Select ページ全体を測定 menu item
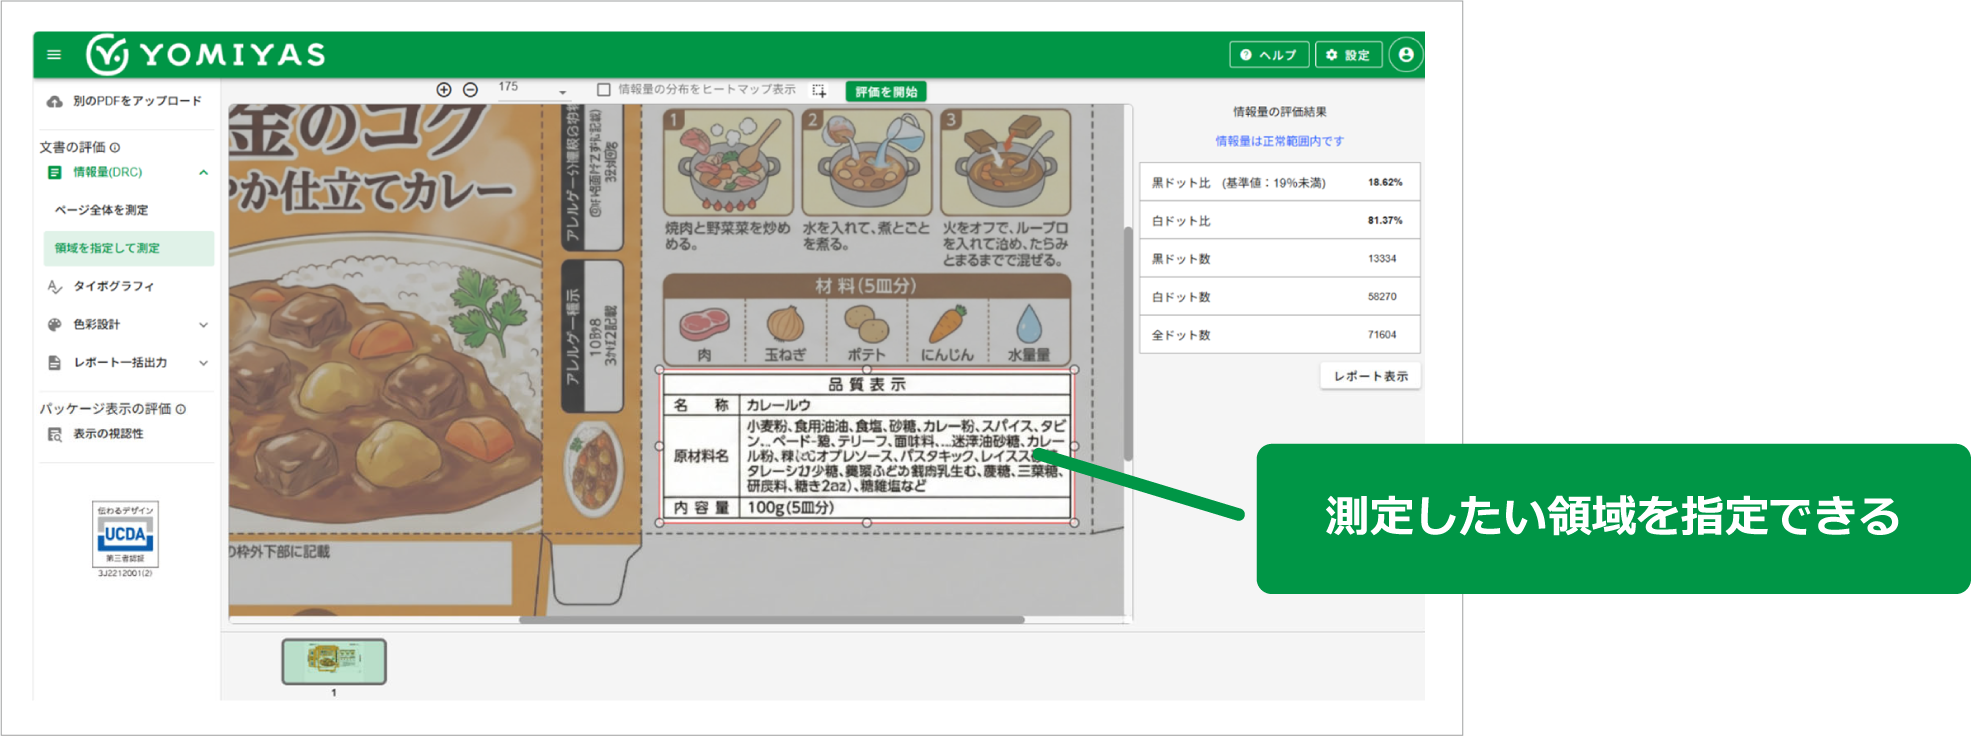 [101, 210]
